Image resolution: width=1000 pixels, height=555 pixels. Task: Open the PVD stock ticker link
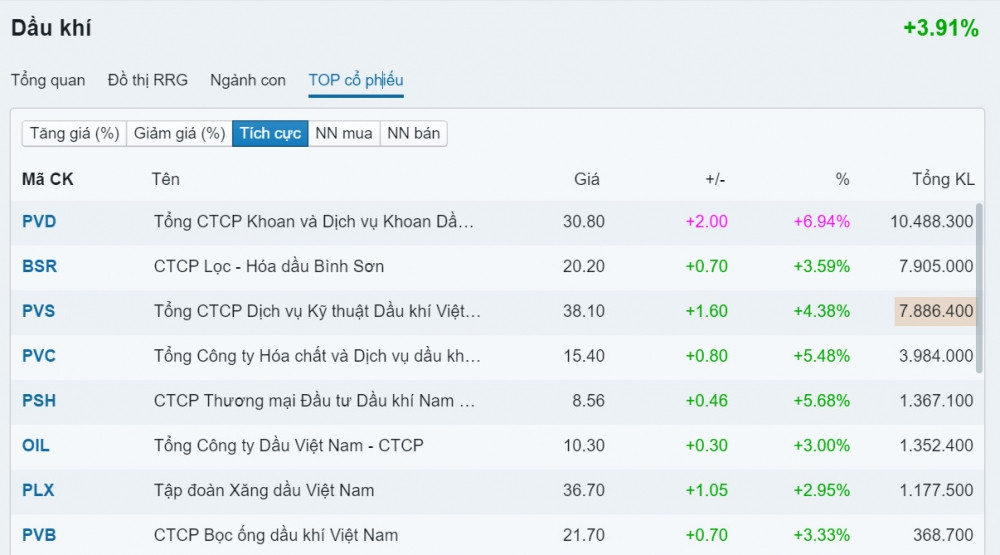tap(39, 221)
